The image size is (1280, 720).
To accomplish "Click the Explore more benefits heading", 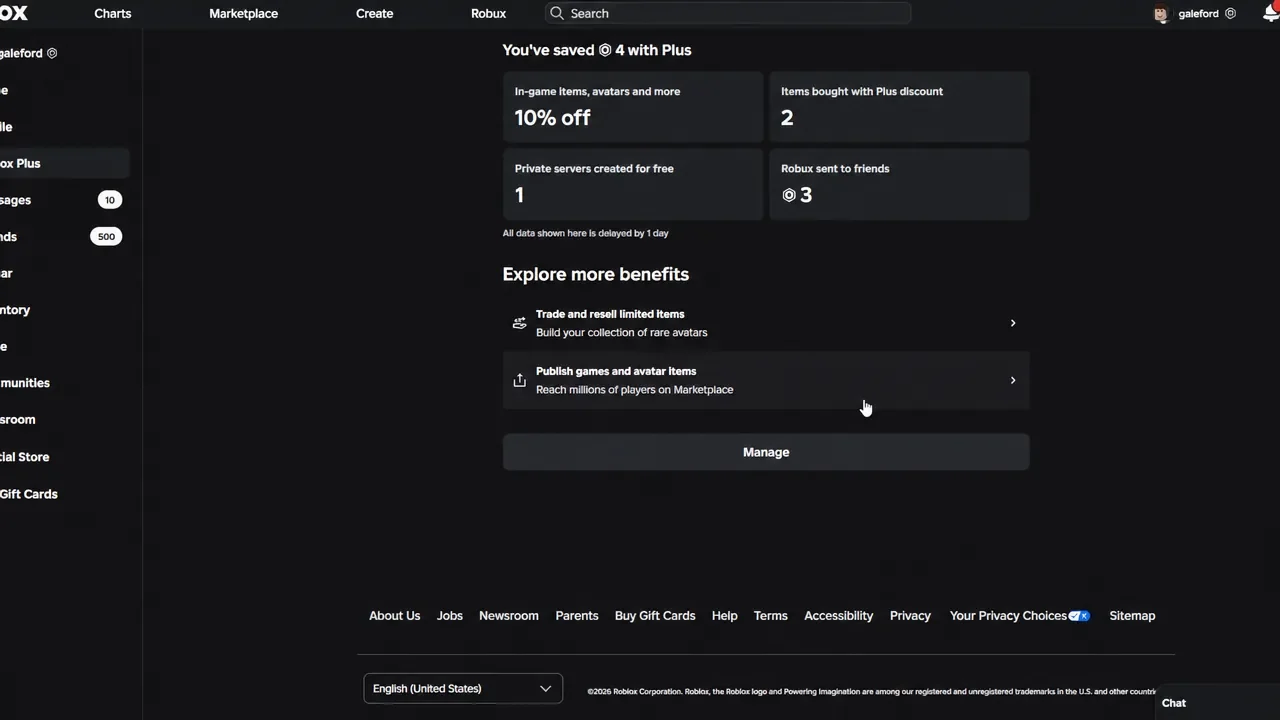I will (596, 274).
